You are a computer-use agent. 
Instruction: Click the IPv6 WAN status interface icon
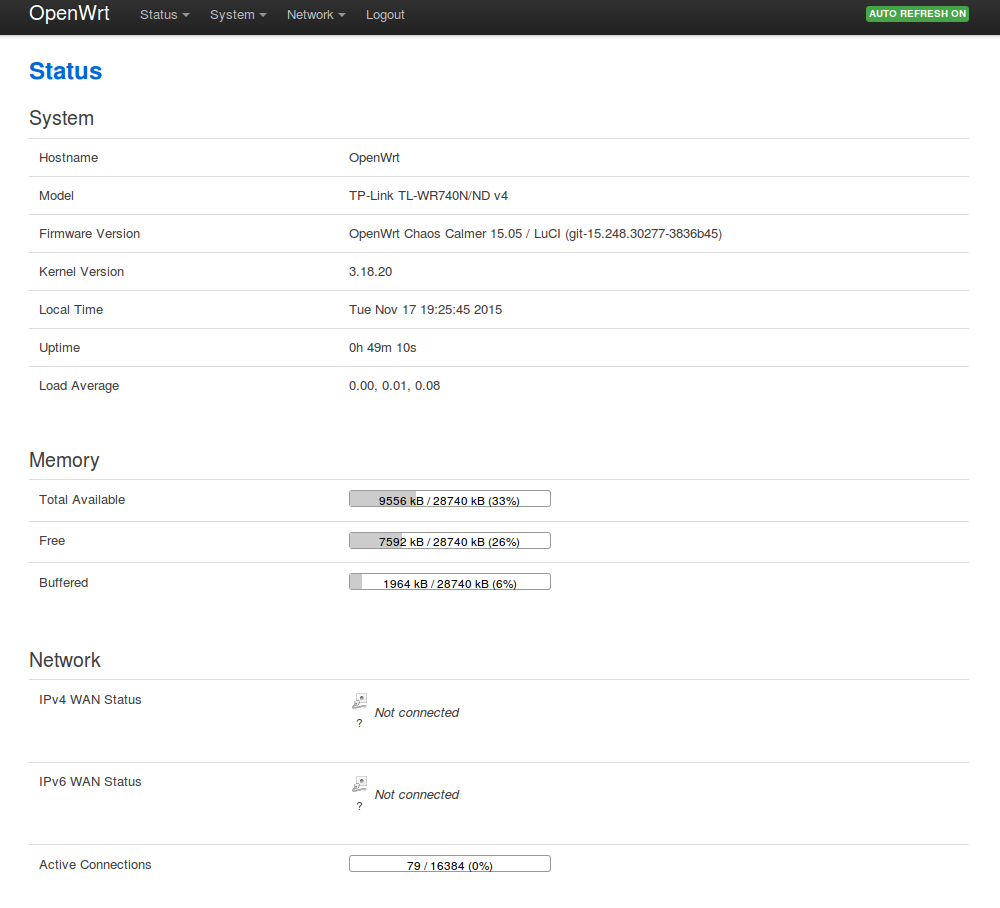[359, 783]
